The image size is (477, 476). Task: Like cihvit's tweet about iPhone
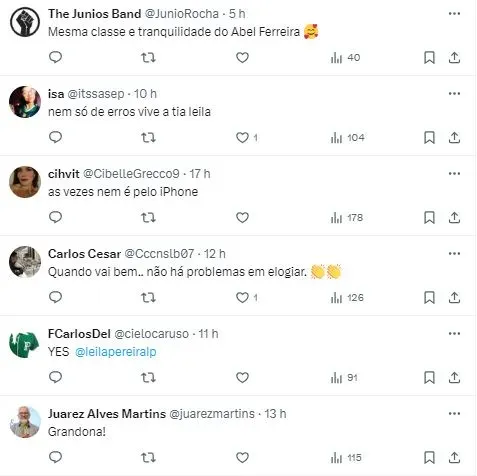[242, 217]
